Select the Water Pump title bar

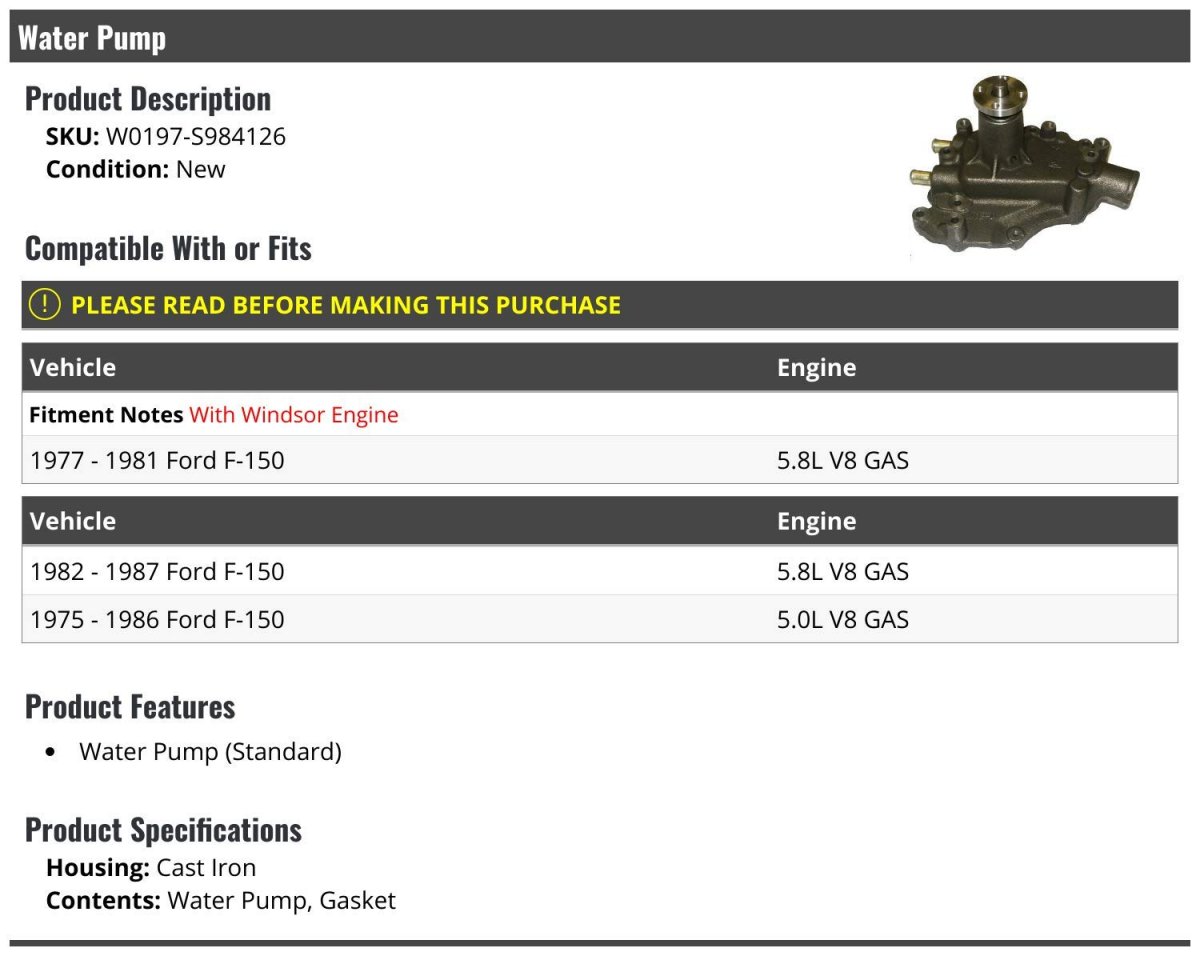tap(600, 37)
